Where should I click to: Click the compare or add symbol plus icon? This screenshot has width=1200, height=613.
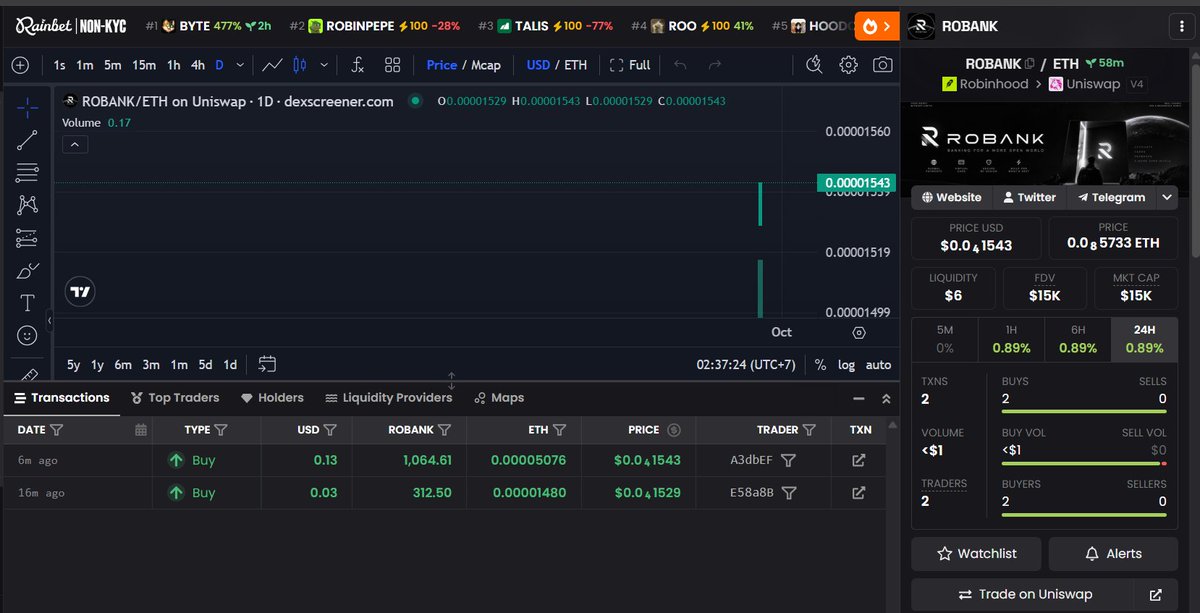click(20, 65)
